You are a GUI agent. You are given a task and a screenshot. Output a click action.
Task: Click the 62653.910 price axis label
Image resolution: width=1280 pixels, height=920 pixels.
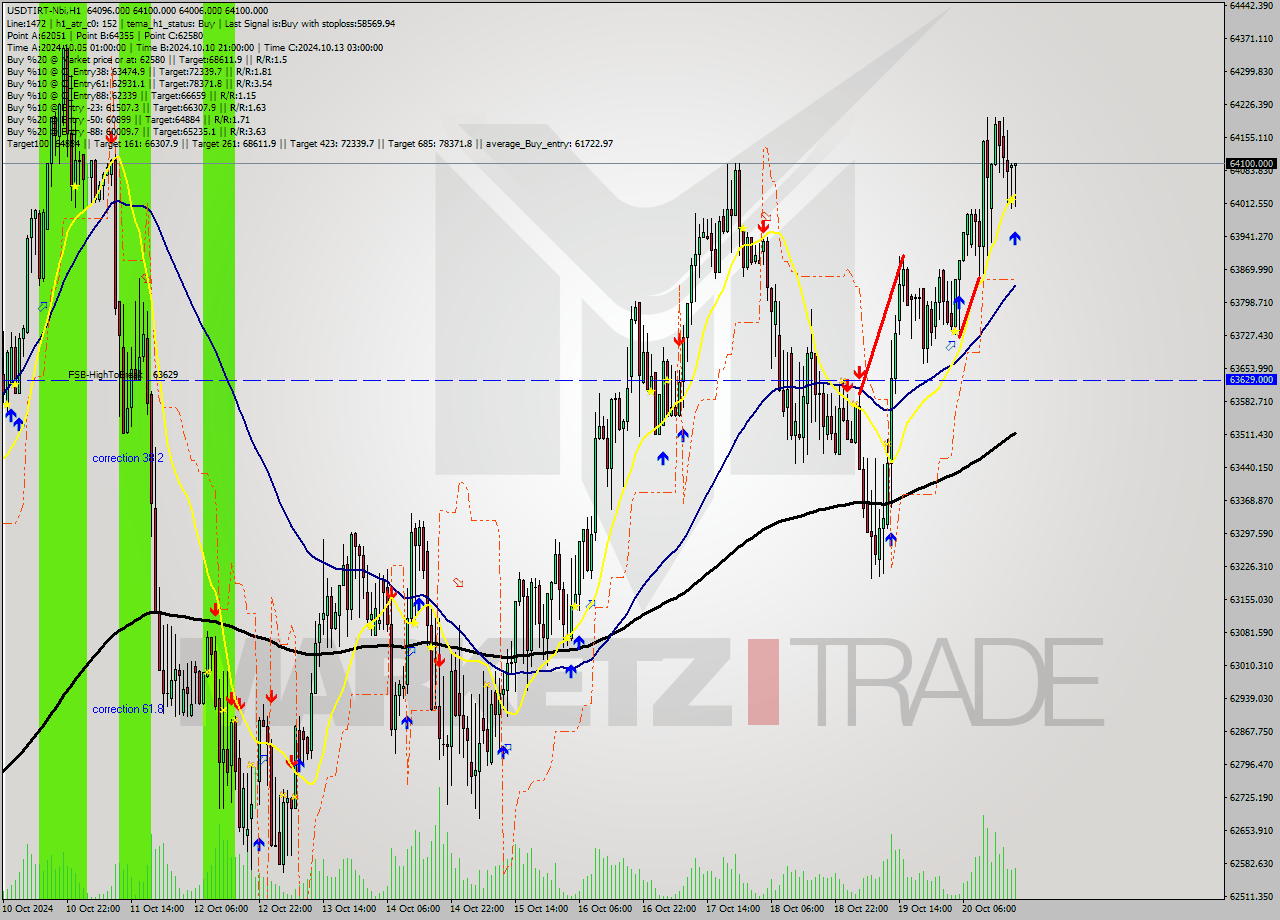1251,830
